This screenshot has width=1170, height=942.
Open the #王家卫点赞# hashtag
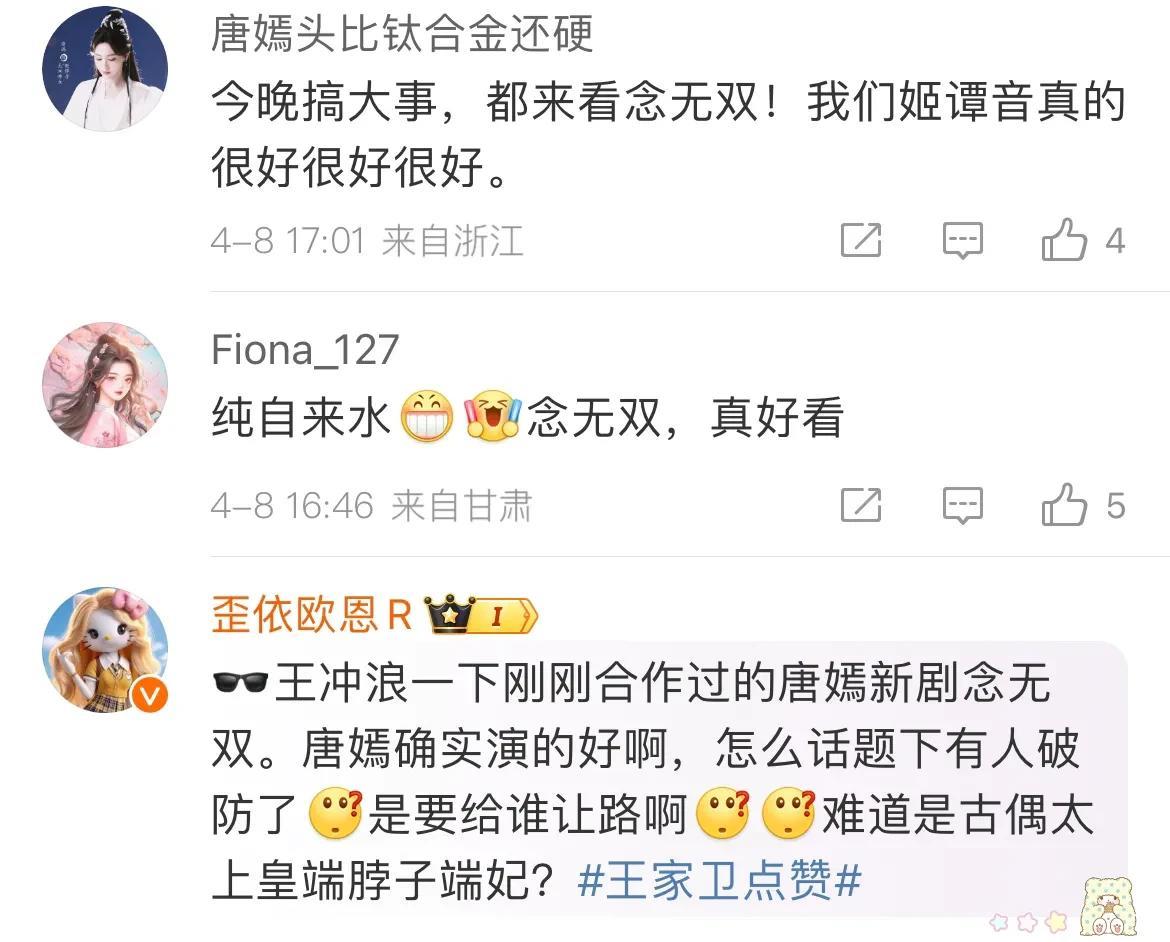720,880
